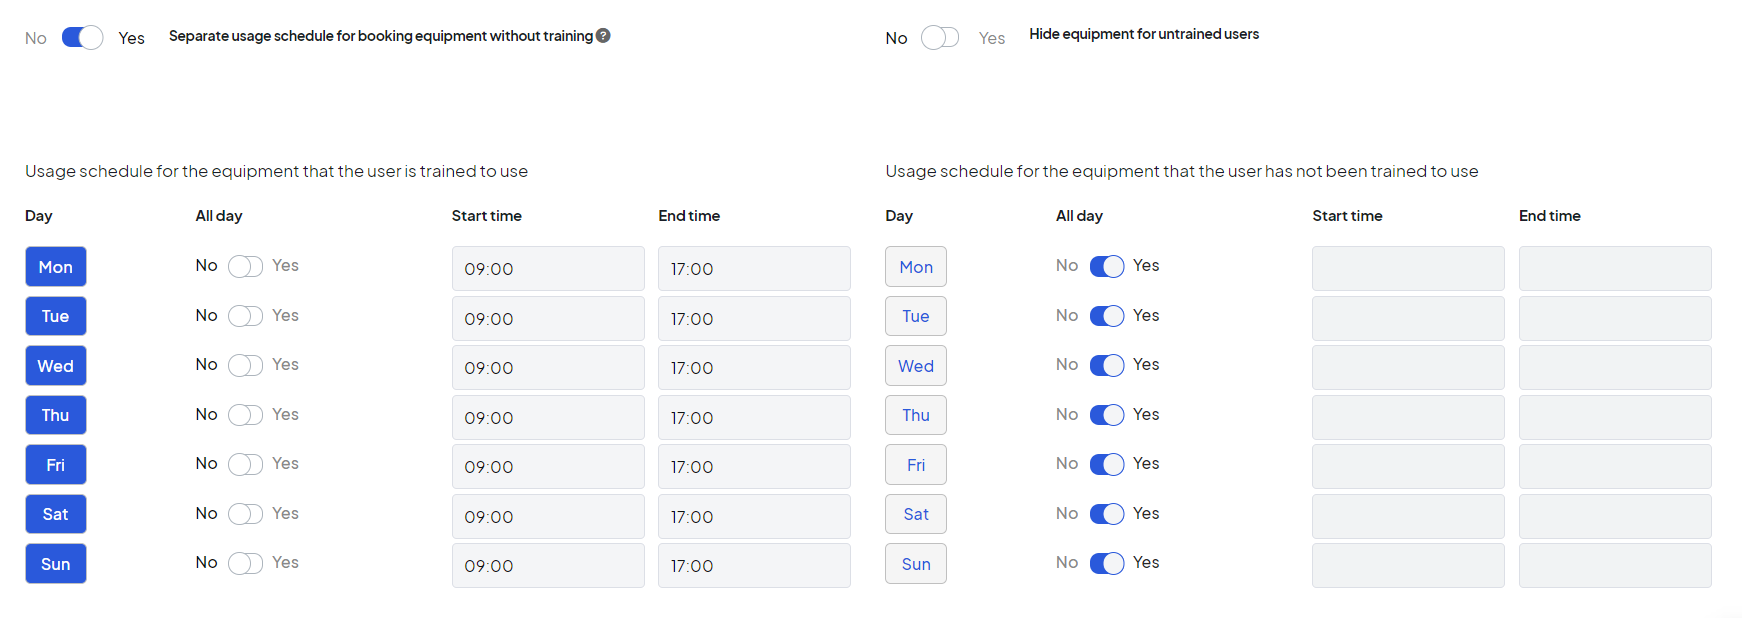Enable Hide equipment for untrained users toggle
The height and width of the screenshot is (618, 1742).
coord(939,38)
